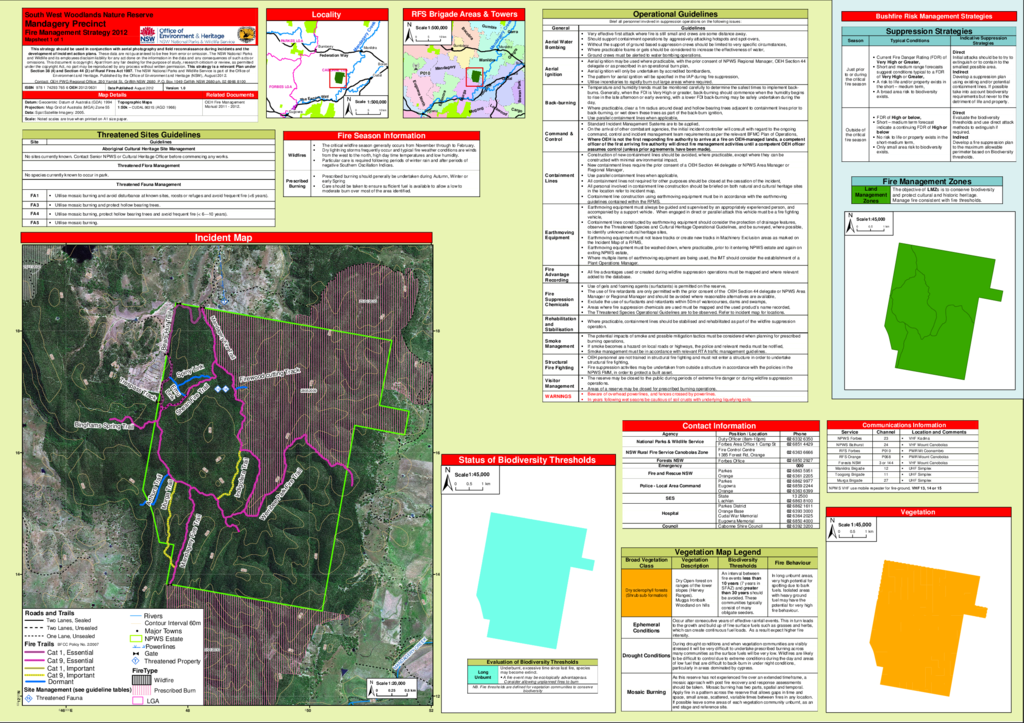Click the 'FireType' legend heading
The width and height of the screenshot is (1024, 723).
pyautogui.click(x=145, y=671)
